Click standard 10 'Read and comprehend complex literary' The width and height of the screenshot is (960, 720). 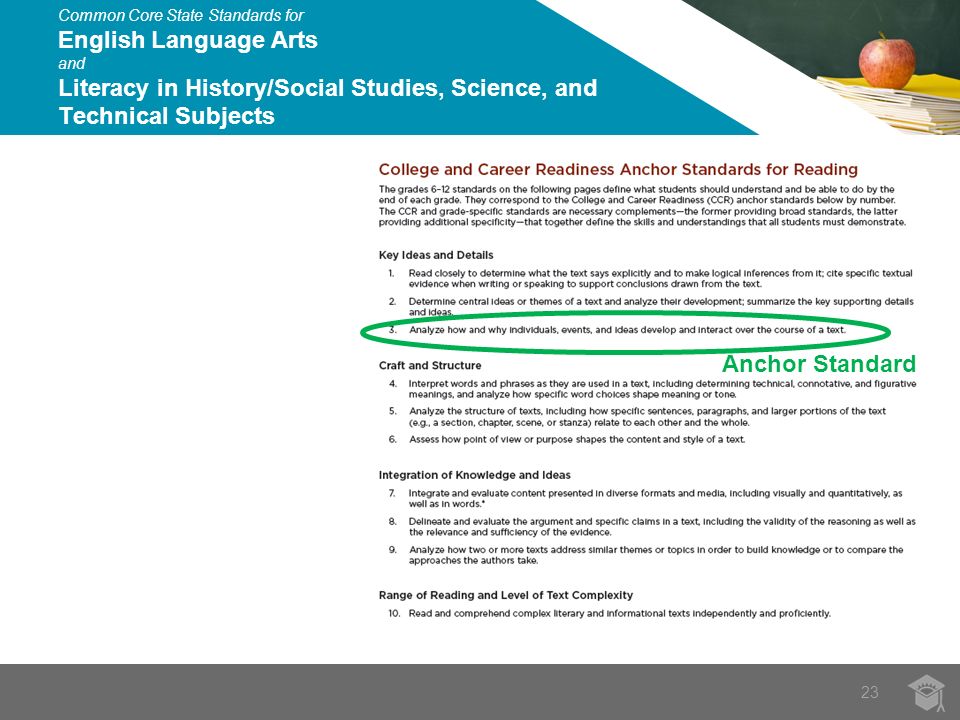[620, 613]
